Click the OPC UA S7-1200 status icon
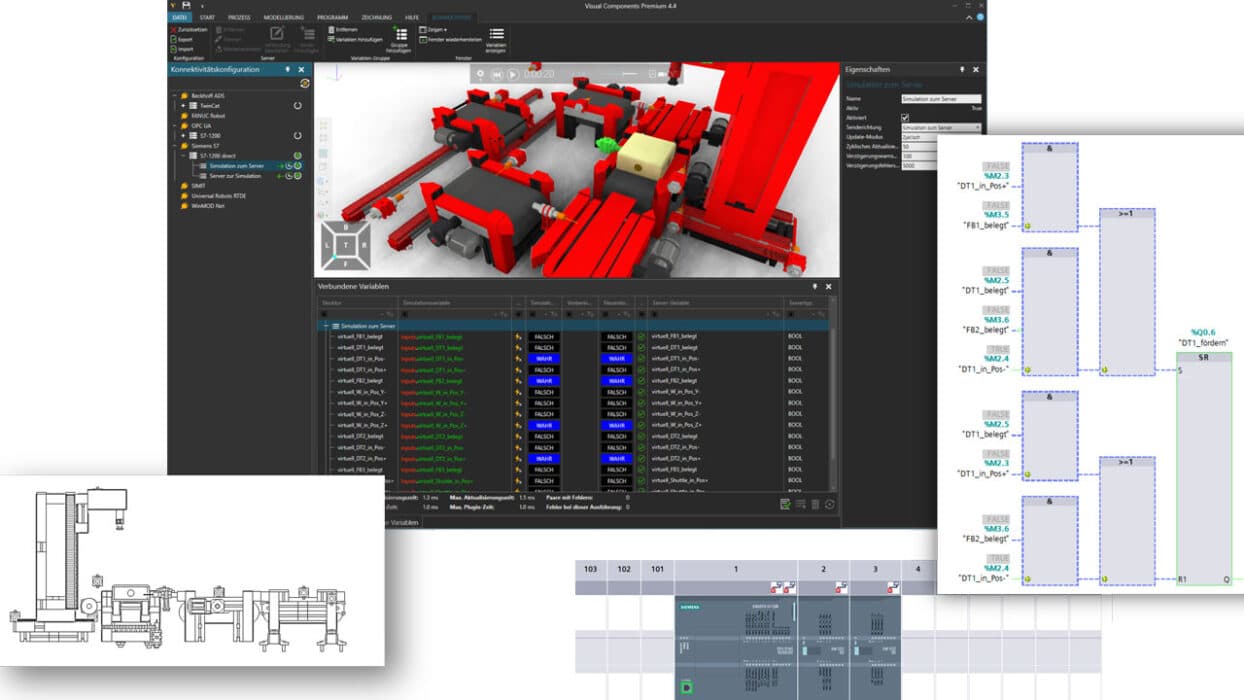 click(297, 135)
